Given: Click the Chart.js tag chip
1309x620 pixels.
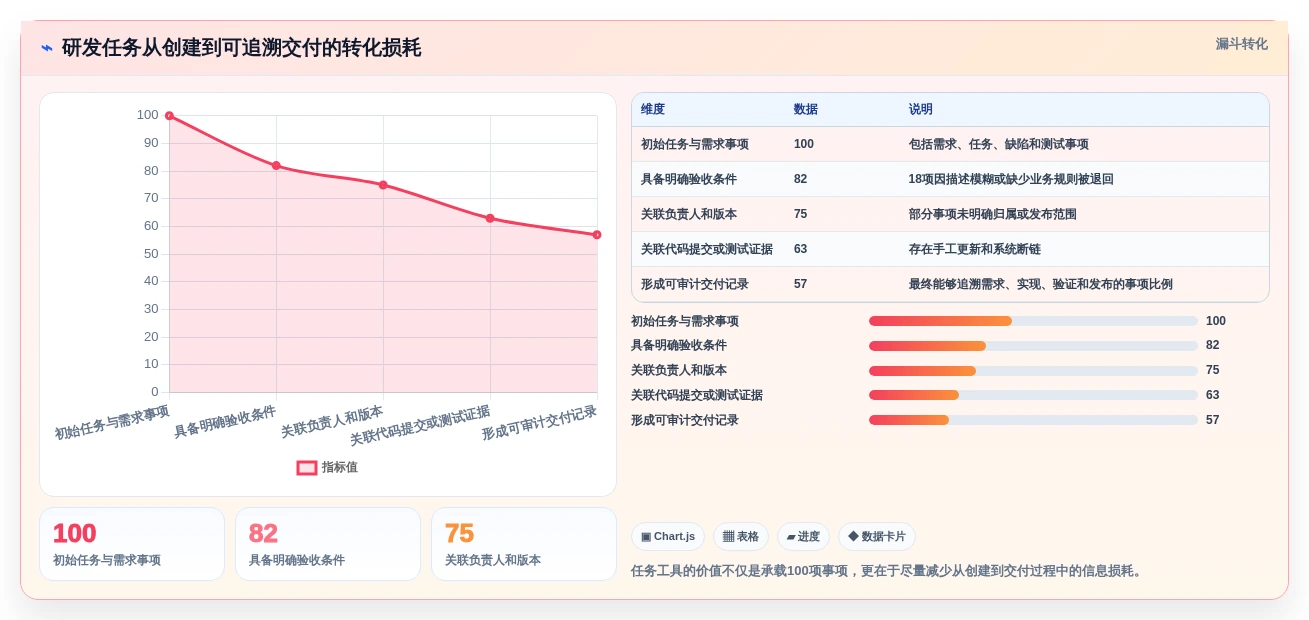Looking at the screenshot, I should click(x=668, y=537).
